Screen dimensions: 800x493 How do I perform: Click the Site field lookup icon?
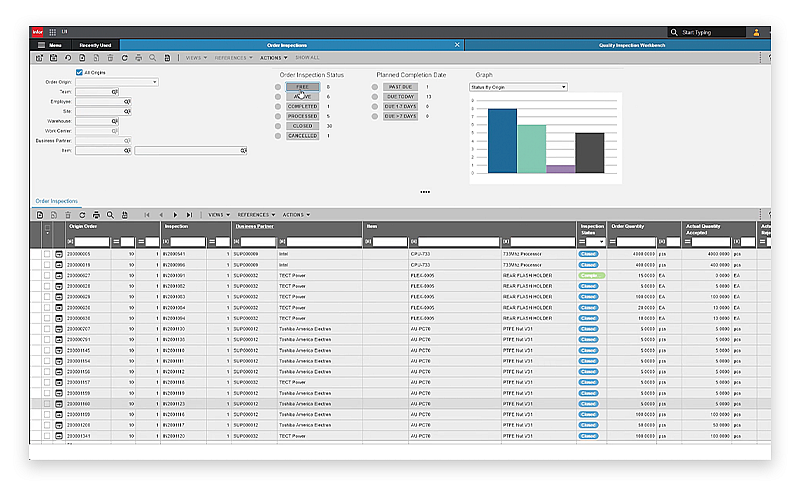127,111
